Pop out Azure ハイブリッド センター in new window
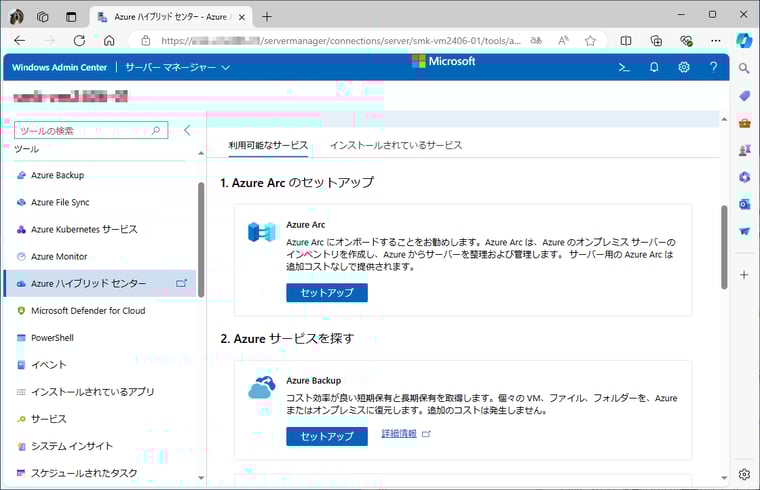Screen dimensions: 760x490 click(181, 283)
